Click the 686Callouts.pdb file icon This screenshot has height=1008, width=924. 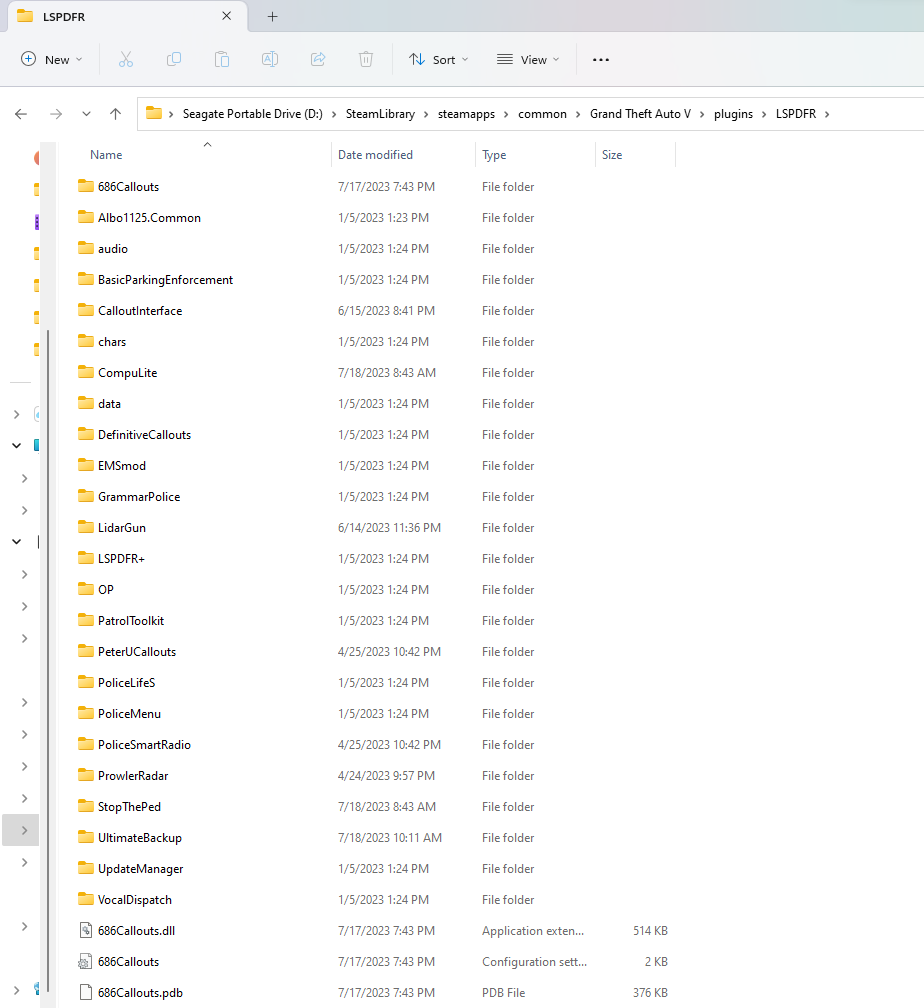point(86,993)
